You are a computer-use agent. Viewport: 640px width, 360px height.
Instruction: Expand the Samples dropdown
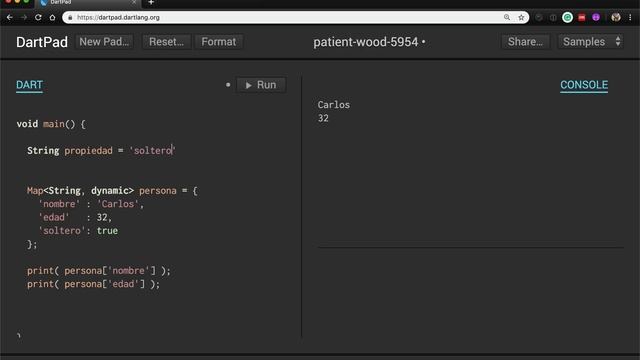(591, 42)
